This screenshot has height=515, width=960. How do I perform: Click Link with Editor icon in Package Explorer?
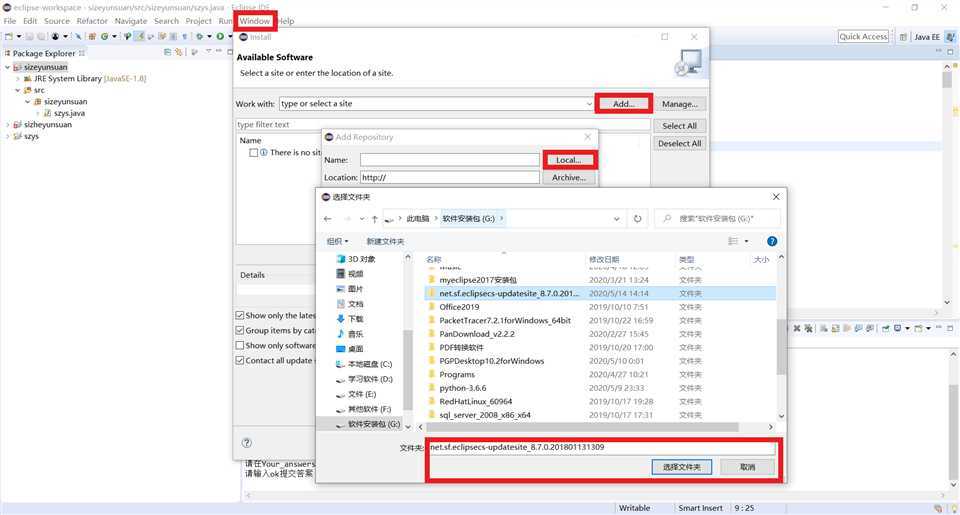(x=179, y=53)
